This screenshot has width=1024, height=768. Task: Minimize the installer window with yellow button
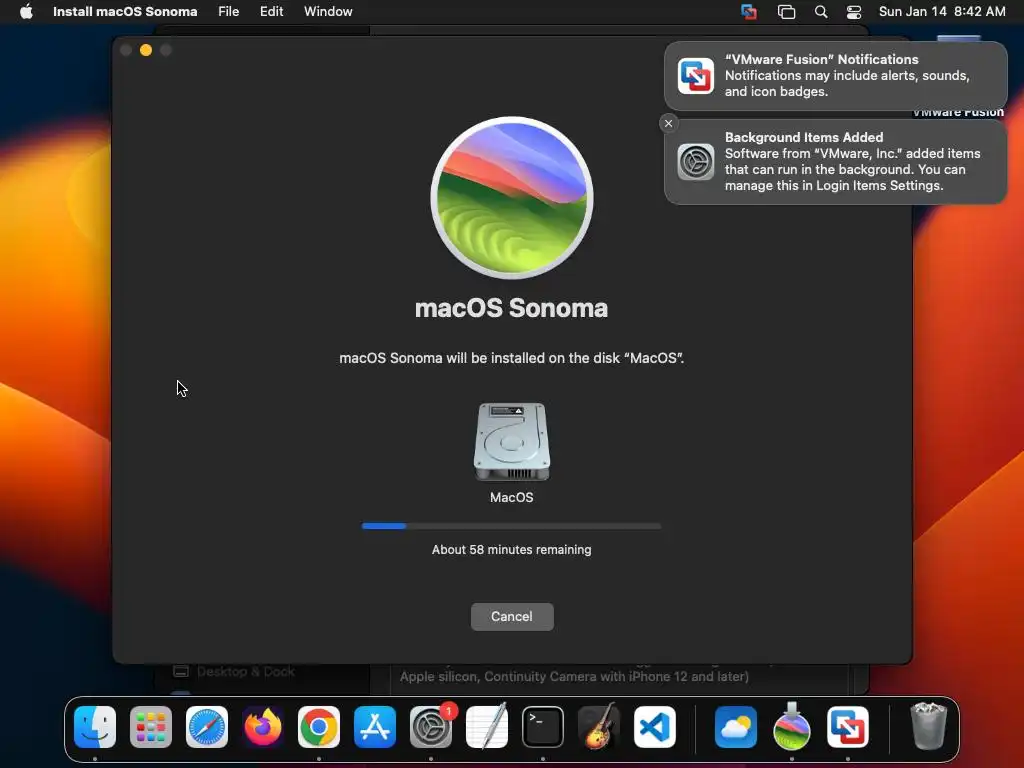tap(146, 50)
